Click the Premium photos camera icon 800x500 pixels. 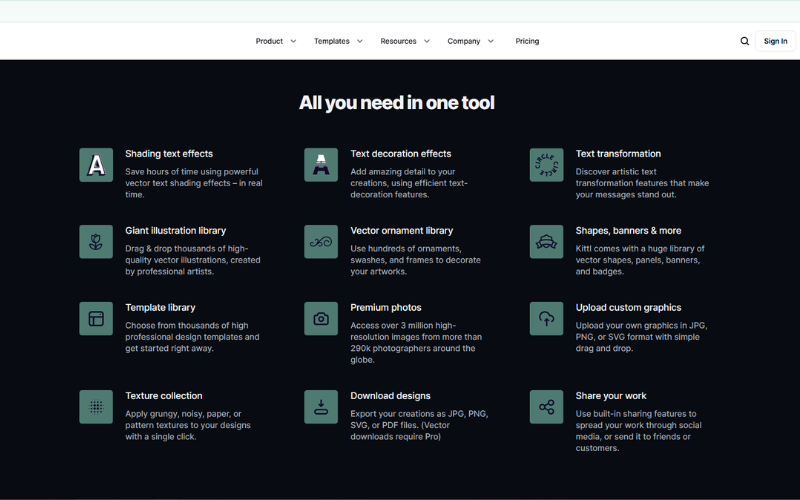click(321, 318)
